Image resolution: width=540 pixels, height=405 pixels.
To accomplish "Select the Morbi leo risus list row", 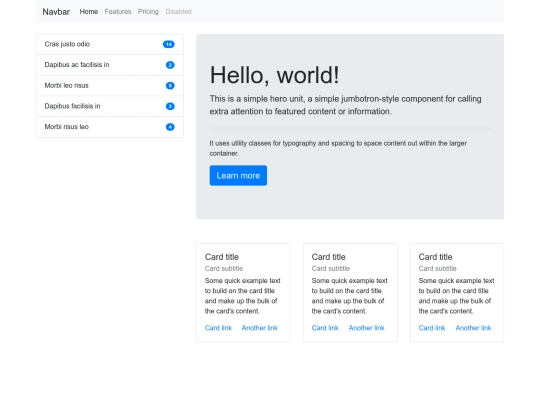I will tap(110, 85).
